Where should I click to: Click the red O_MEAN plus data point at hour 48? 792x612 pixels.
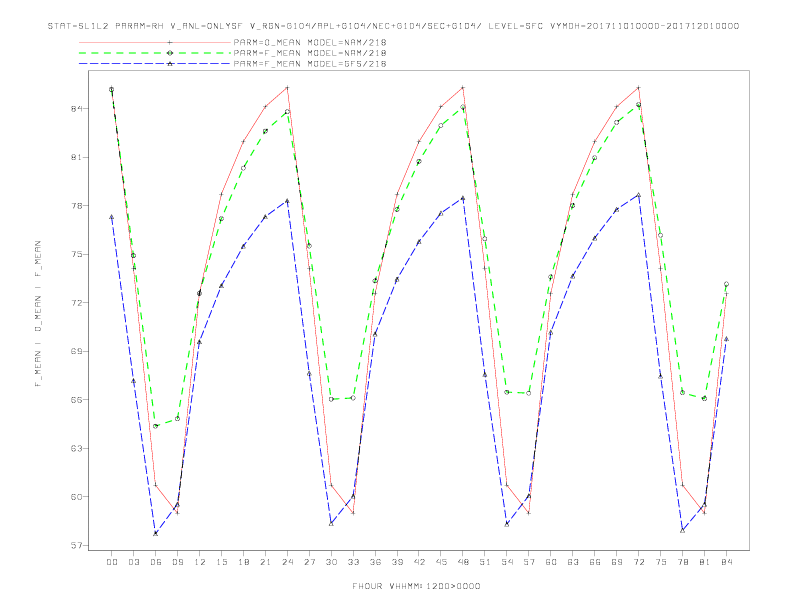point(463,88)
